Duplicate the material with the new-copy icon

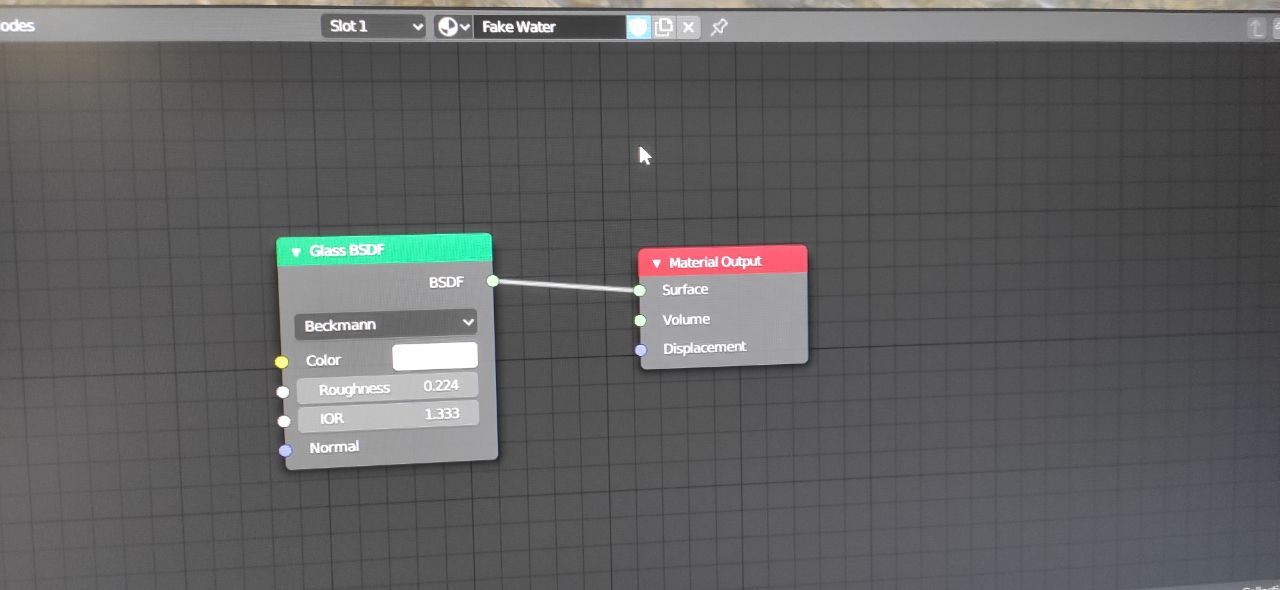click(x=663, y=27)
